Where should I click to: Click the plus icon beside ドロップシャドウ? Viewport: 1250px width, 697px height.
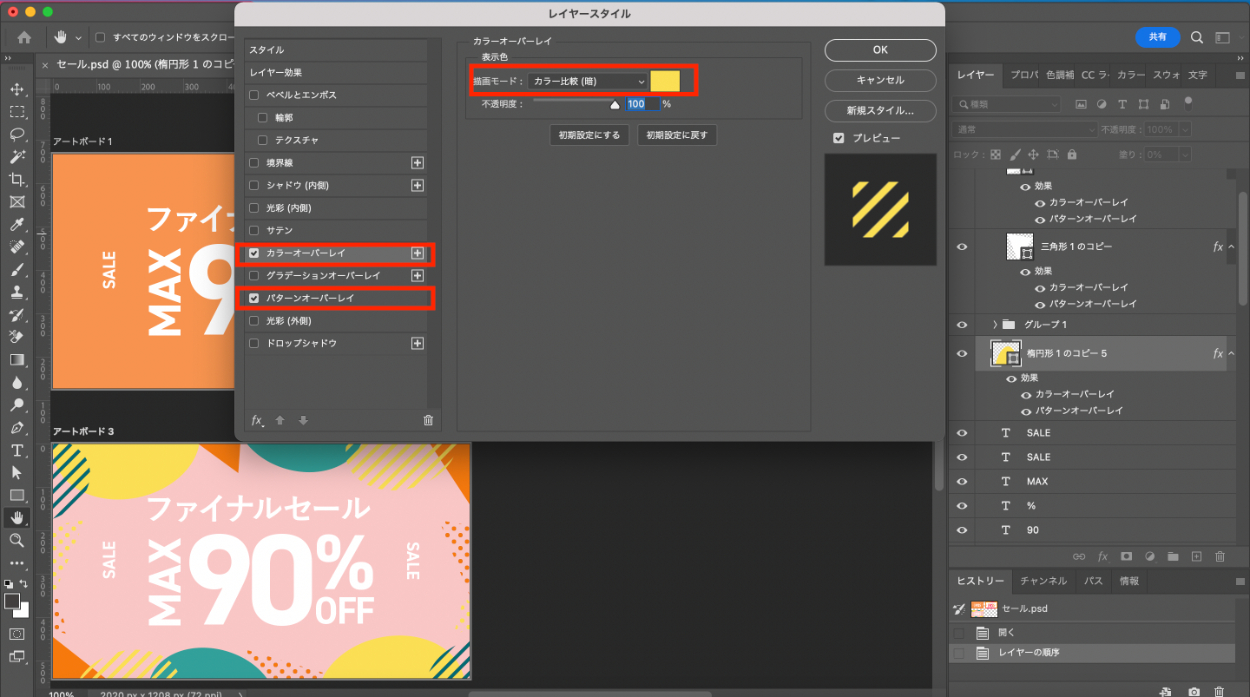click(x=417, y=343)
